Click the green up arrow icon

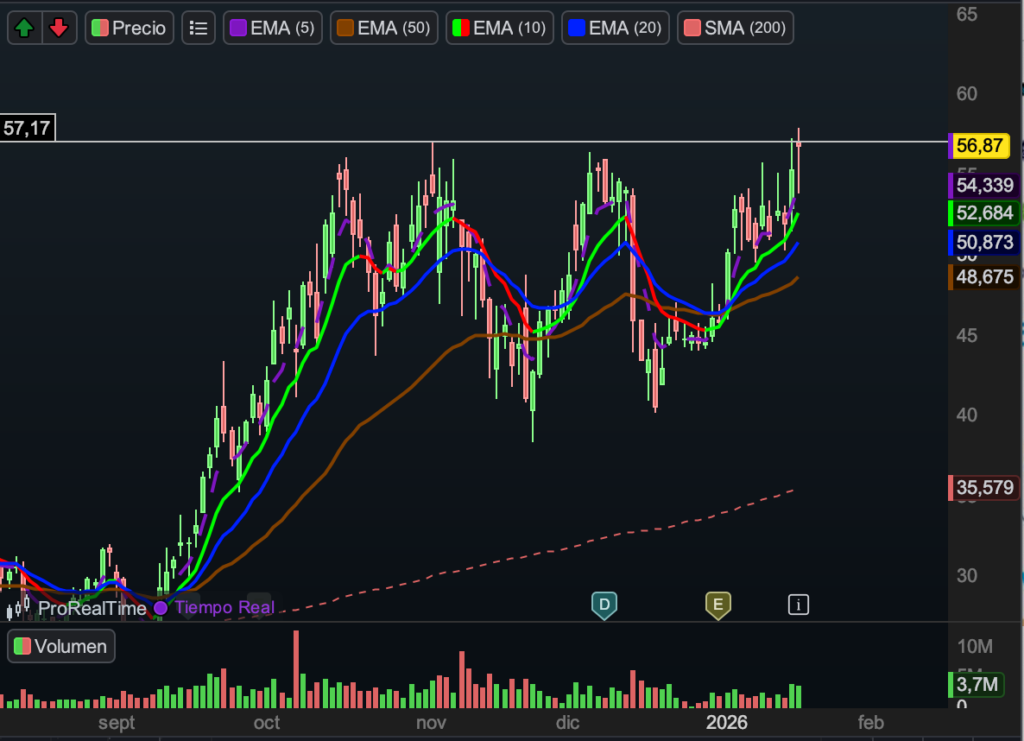tap(25, 28)
